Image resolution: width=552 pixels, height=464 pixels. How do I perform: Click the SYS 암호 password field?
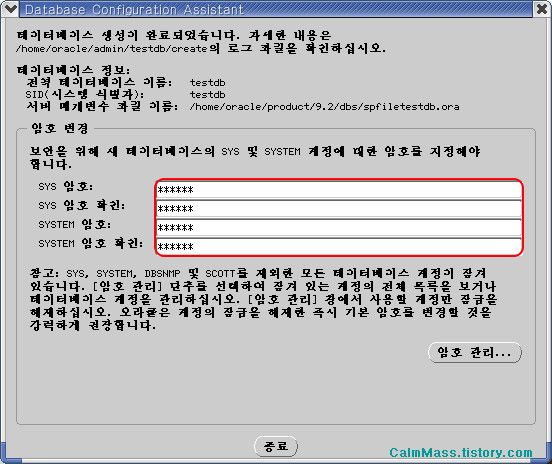click(x=339, y=190)
